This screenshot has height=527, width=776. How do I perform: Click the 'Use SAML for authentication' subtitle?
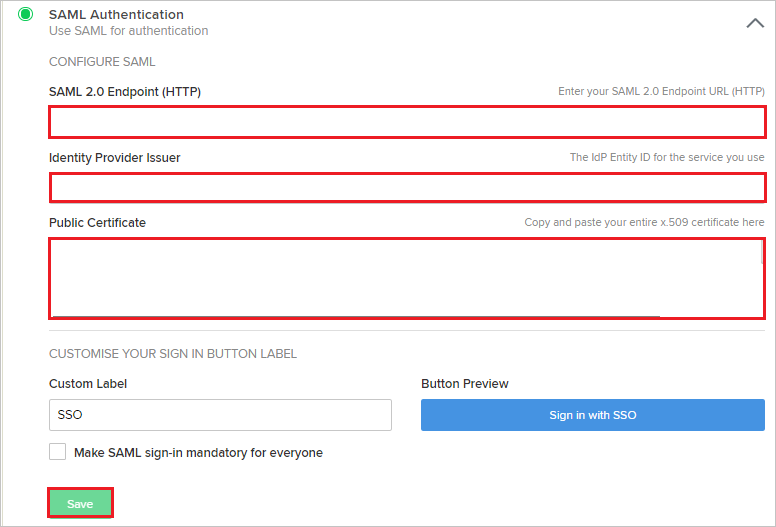pos(129,31)
